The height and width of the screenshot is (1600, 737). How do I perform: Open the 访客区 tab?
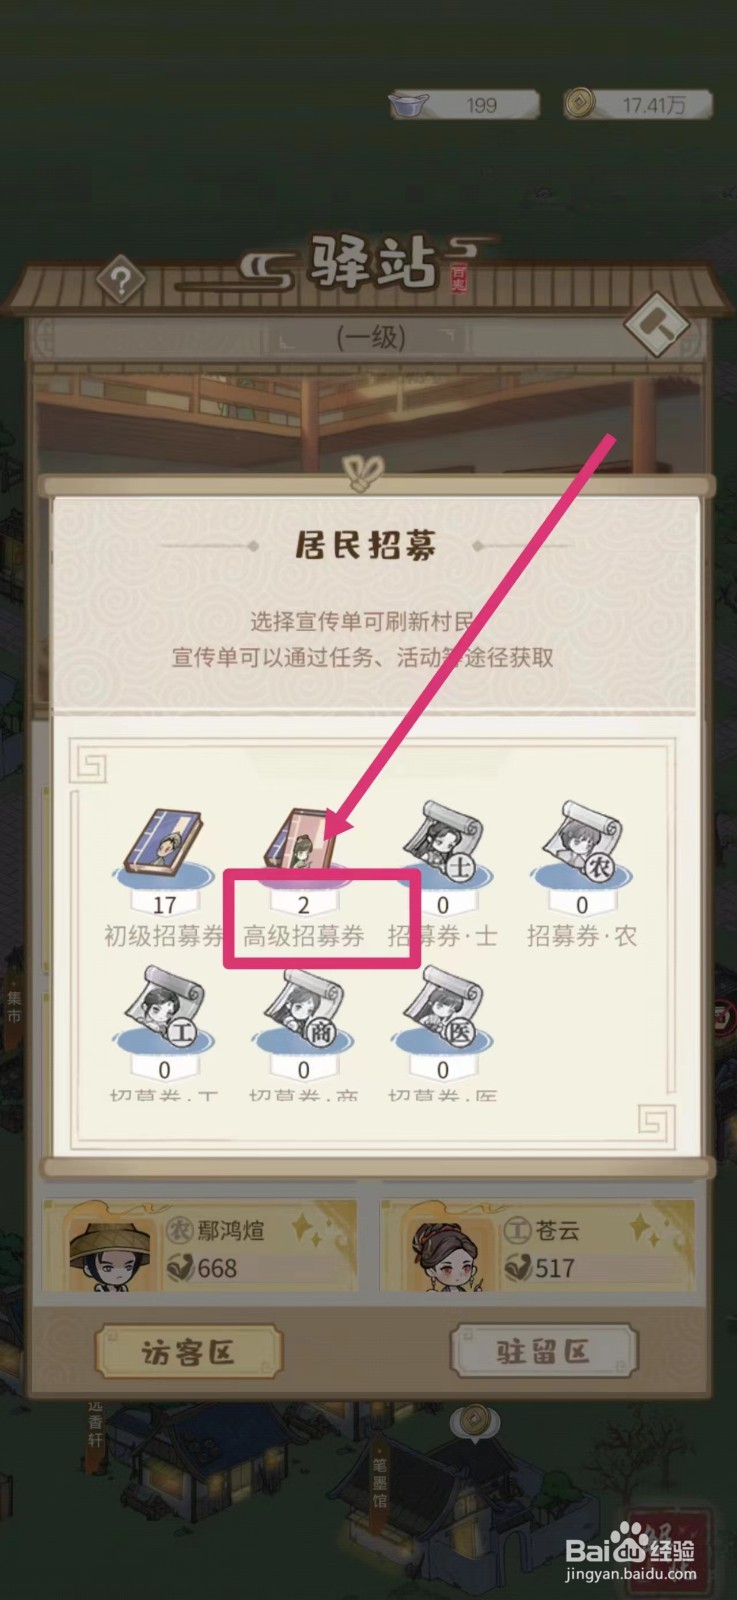coord(188,1352)
